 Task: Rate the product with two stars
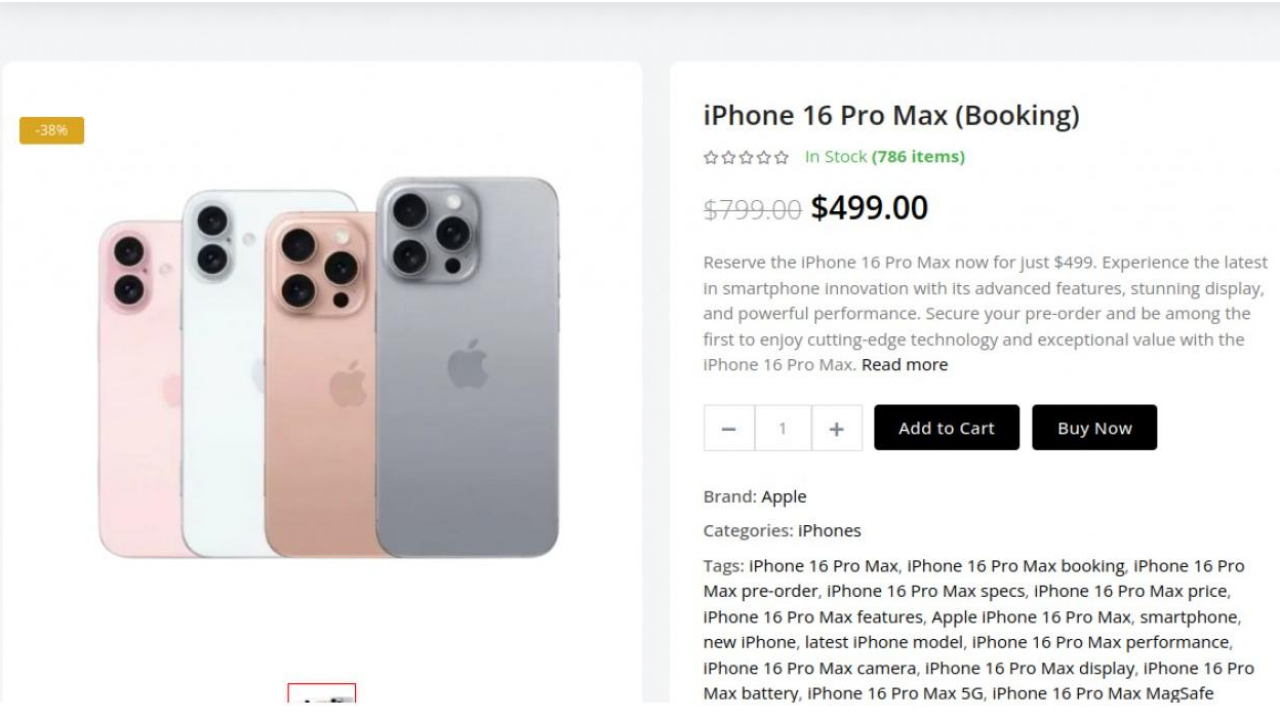click(728, 157)
